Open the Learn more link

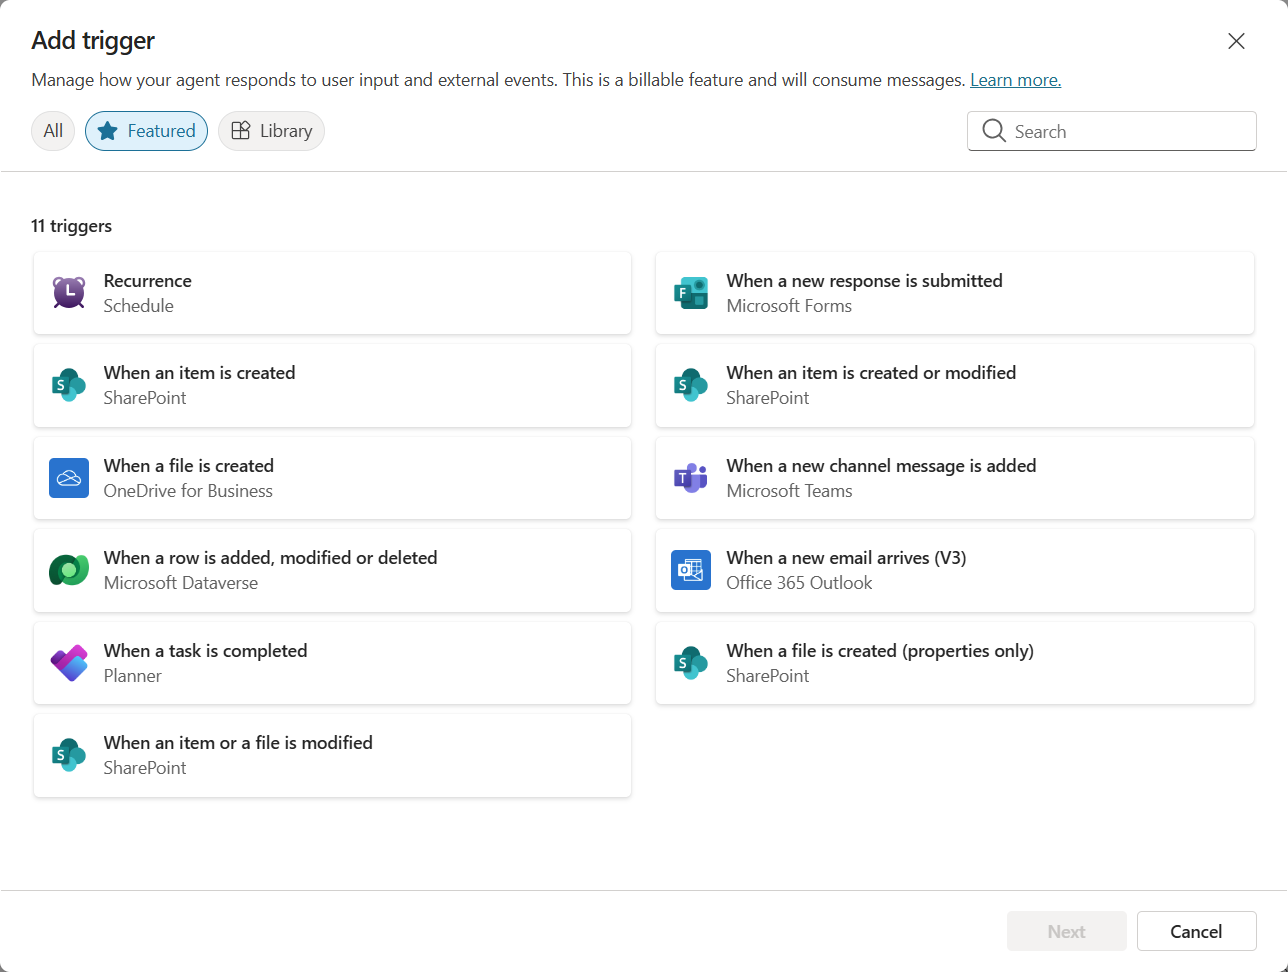[1015, 80]
